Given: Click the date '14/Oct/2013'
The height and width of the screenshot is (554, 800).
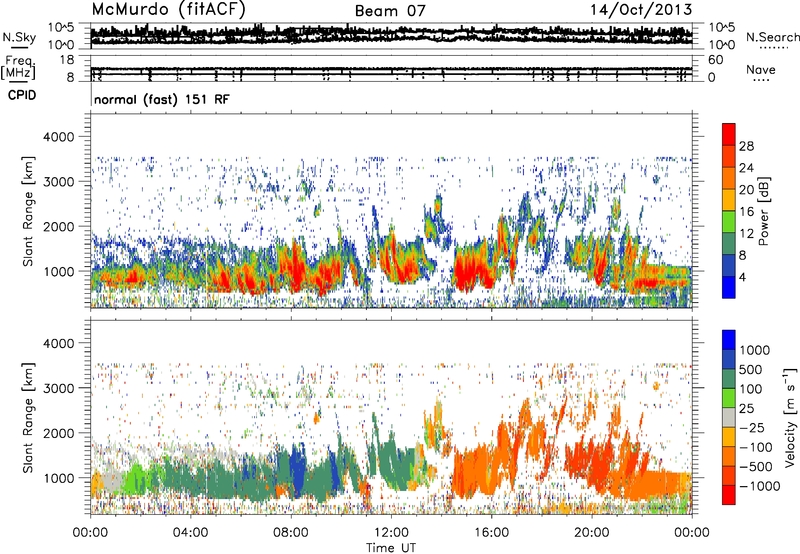Looking at the screenshot, I should [x=641, y=10].
